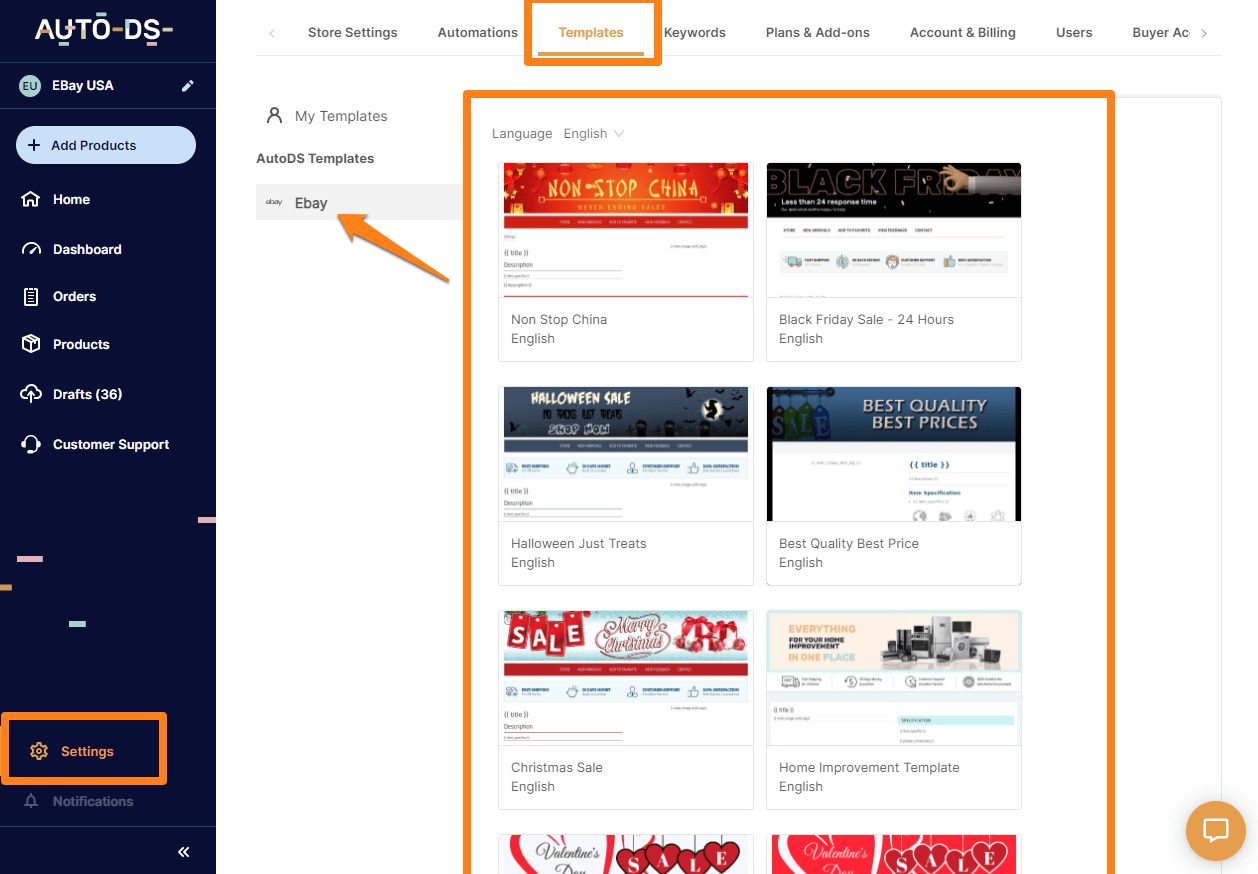The image size is (1258, 874).
Task: Open the Notifications bell icon
Action: 31,801
